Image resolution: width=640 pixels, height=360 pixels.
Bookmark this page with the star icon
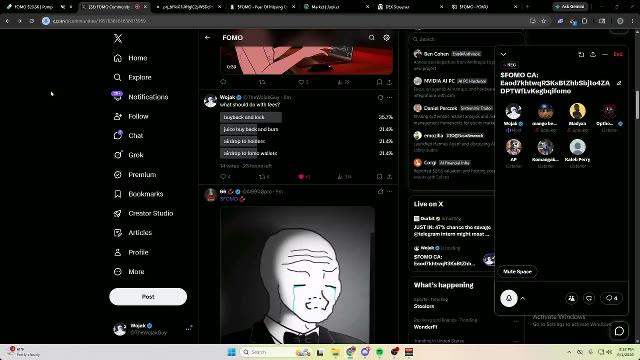(544, 21)
